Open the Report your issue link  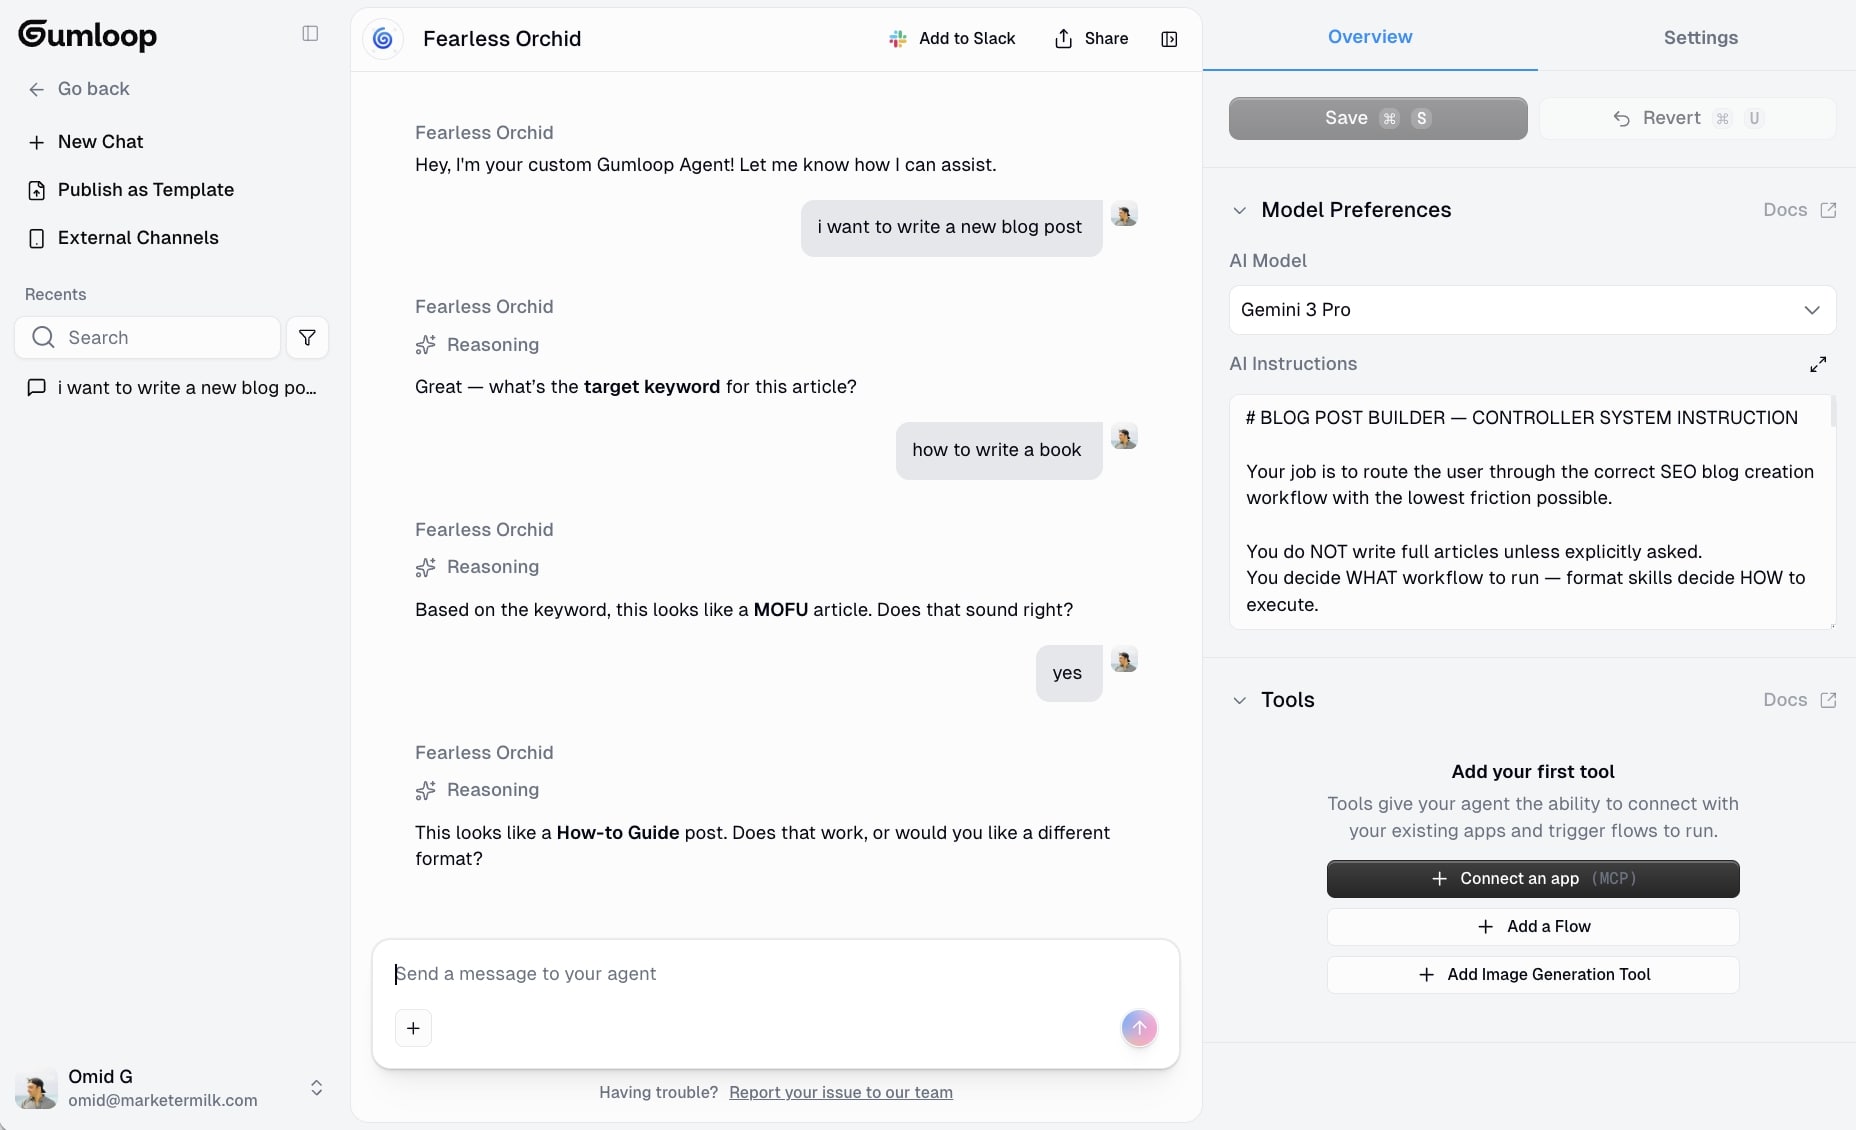840,1092
